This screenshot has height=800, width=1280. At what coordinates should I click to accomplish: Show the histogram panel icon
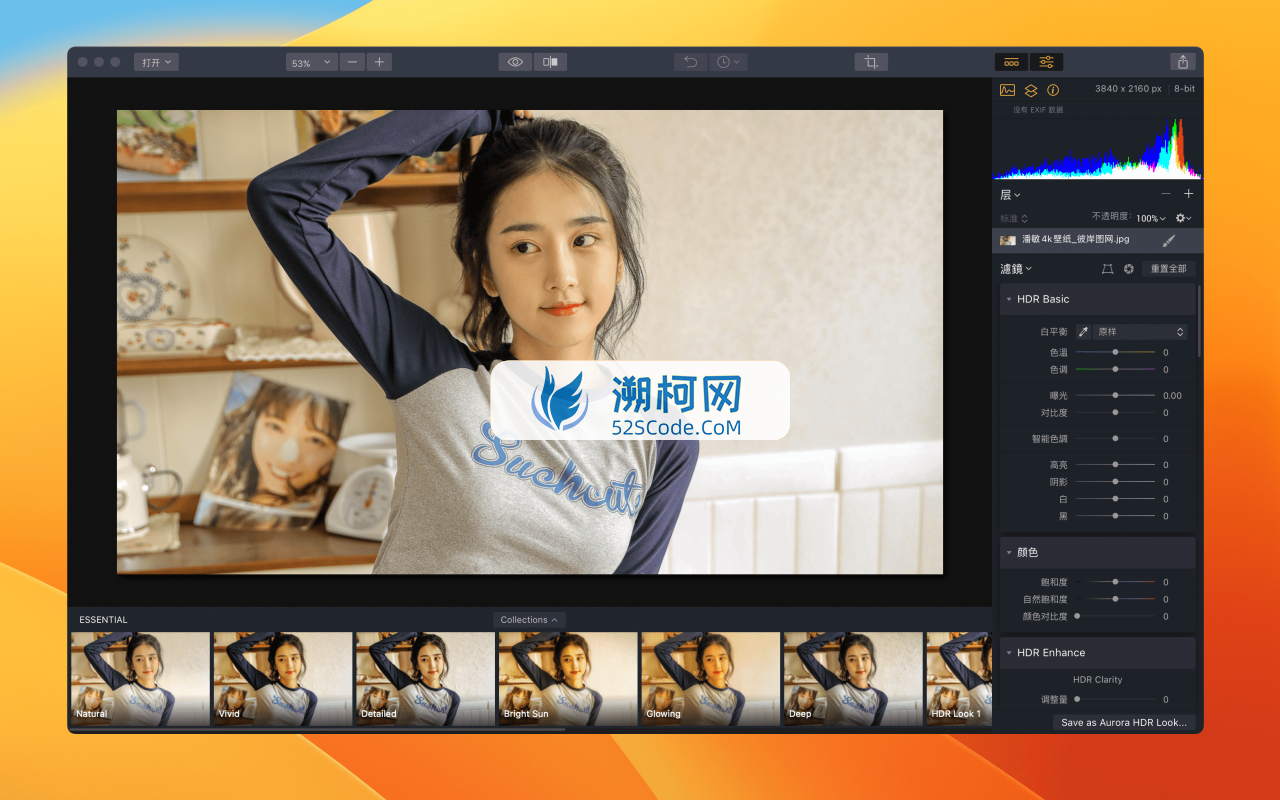(x=1008, y=90)
